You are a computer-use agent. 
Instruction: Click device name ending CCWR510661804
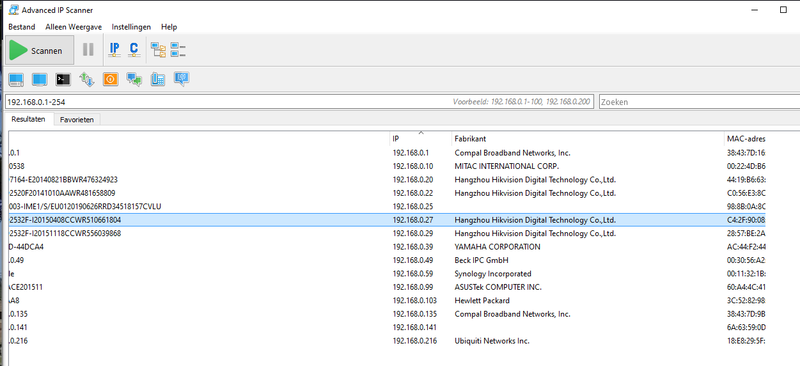pyautogui.click(x=65, y=220)
